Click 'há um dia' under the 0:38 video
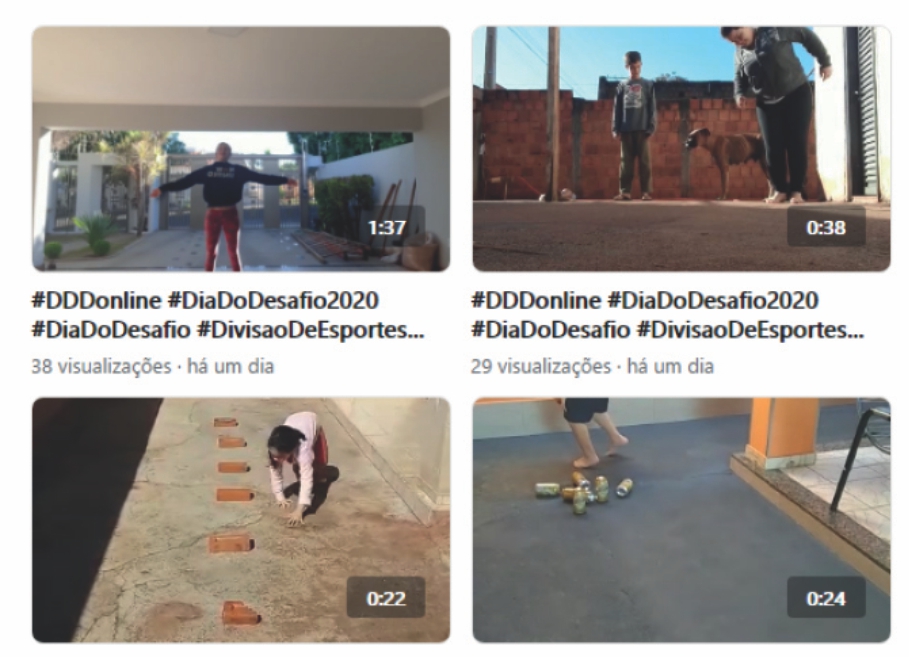Screen dimensions: 909x657 670,367
